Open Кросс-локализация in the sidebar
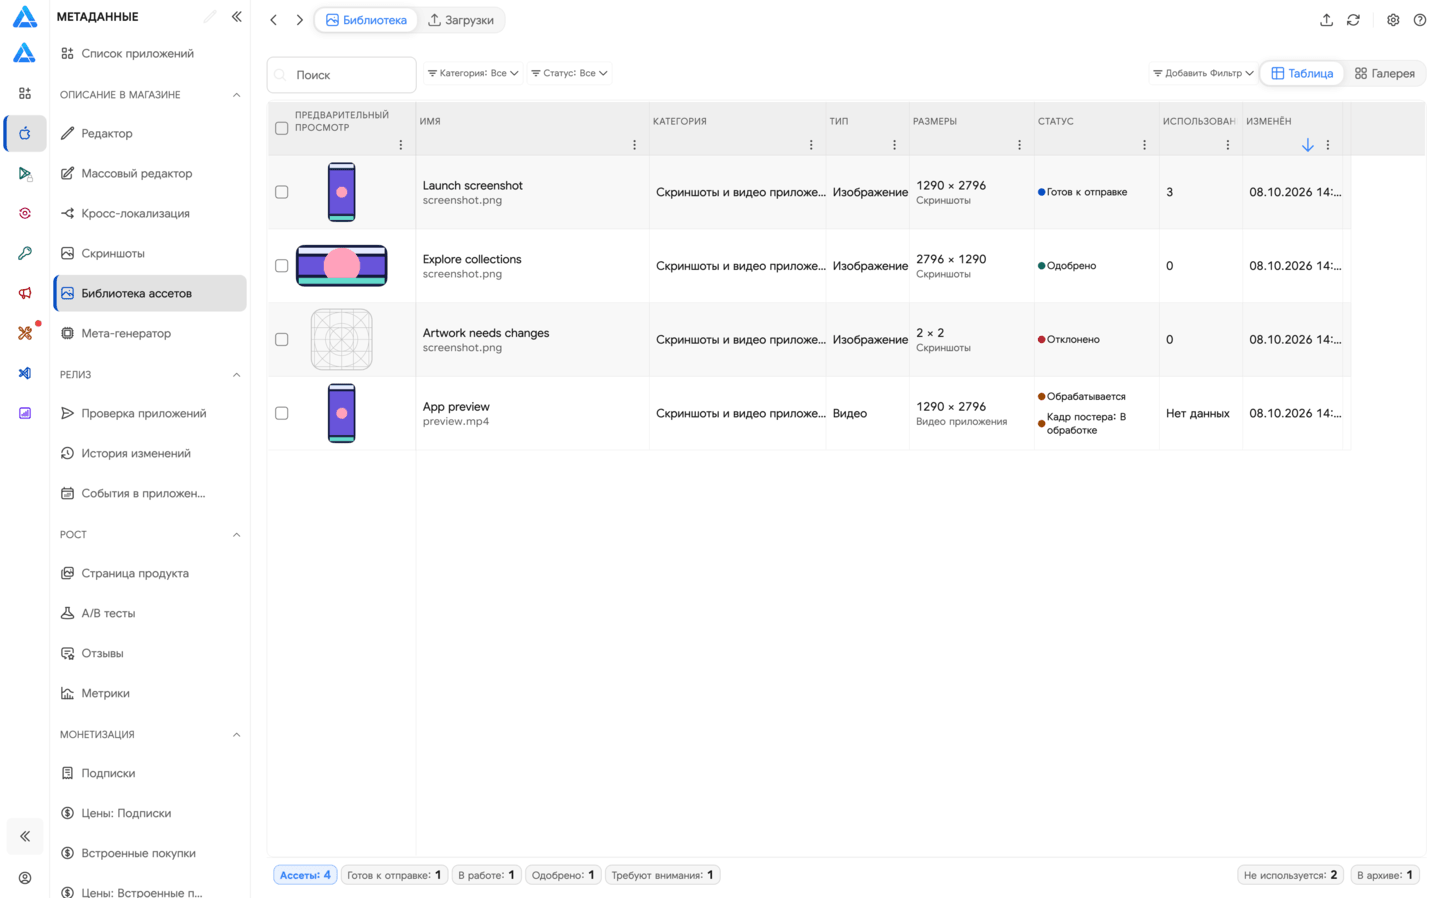The height and width of the screenshot is (898, 1440). (150, 213)
